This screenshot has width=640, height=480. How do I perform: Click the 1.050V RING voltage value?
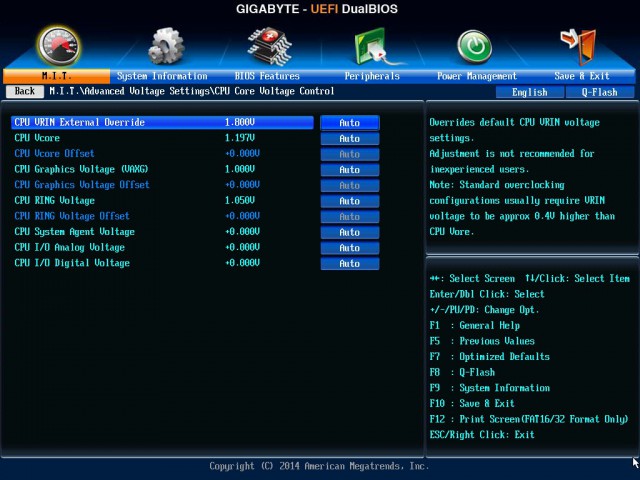click(x=240, y=200)
